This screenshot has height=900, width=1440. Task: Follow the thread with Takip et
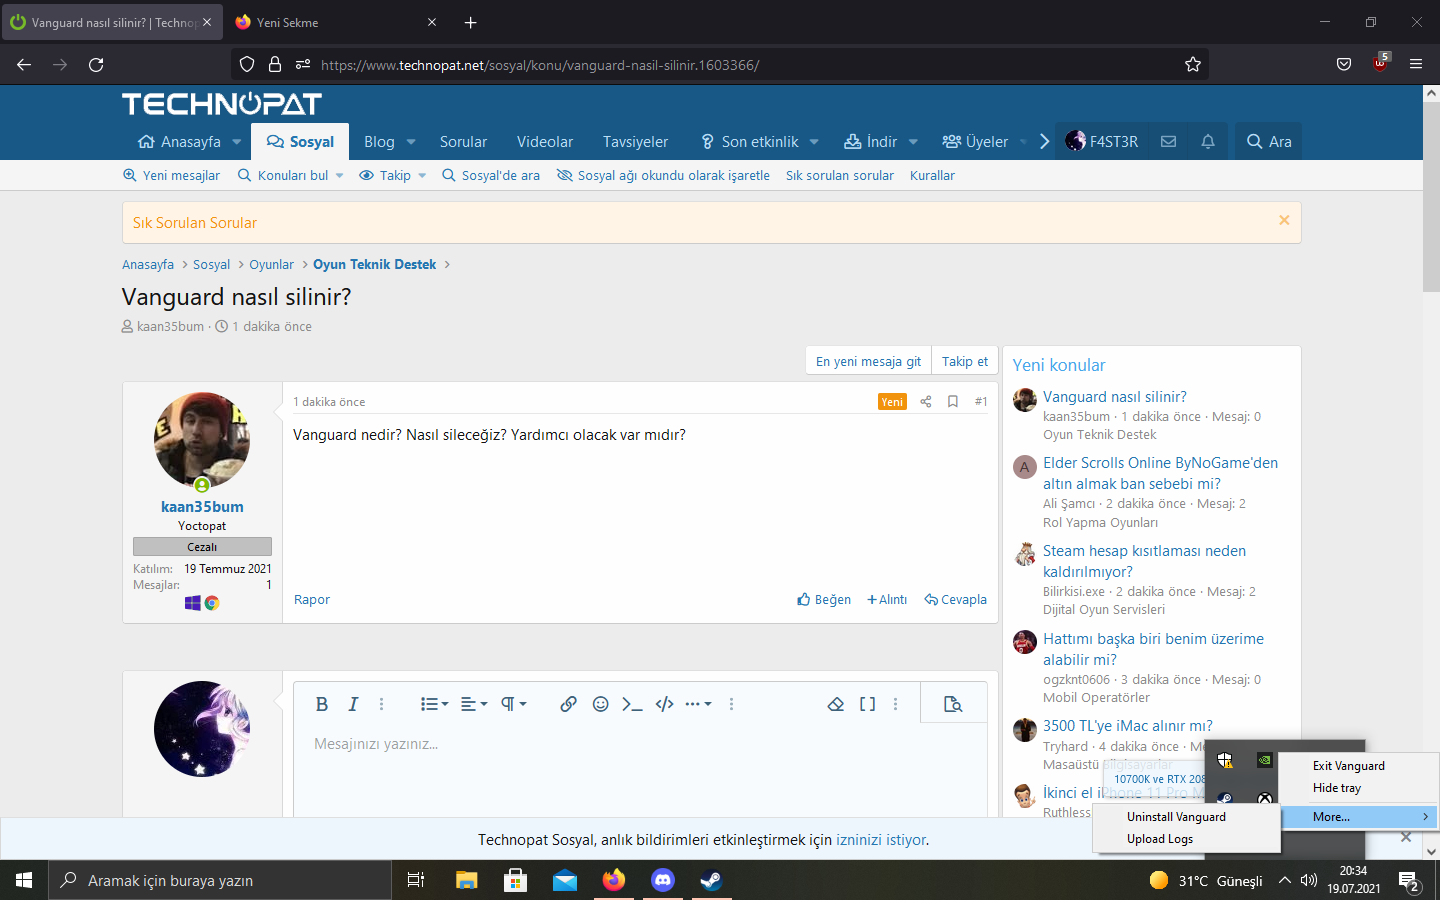click(x=965, y=361)
